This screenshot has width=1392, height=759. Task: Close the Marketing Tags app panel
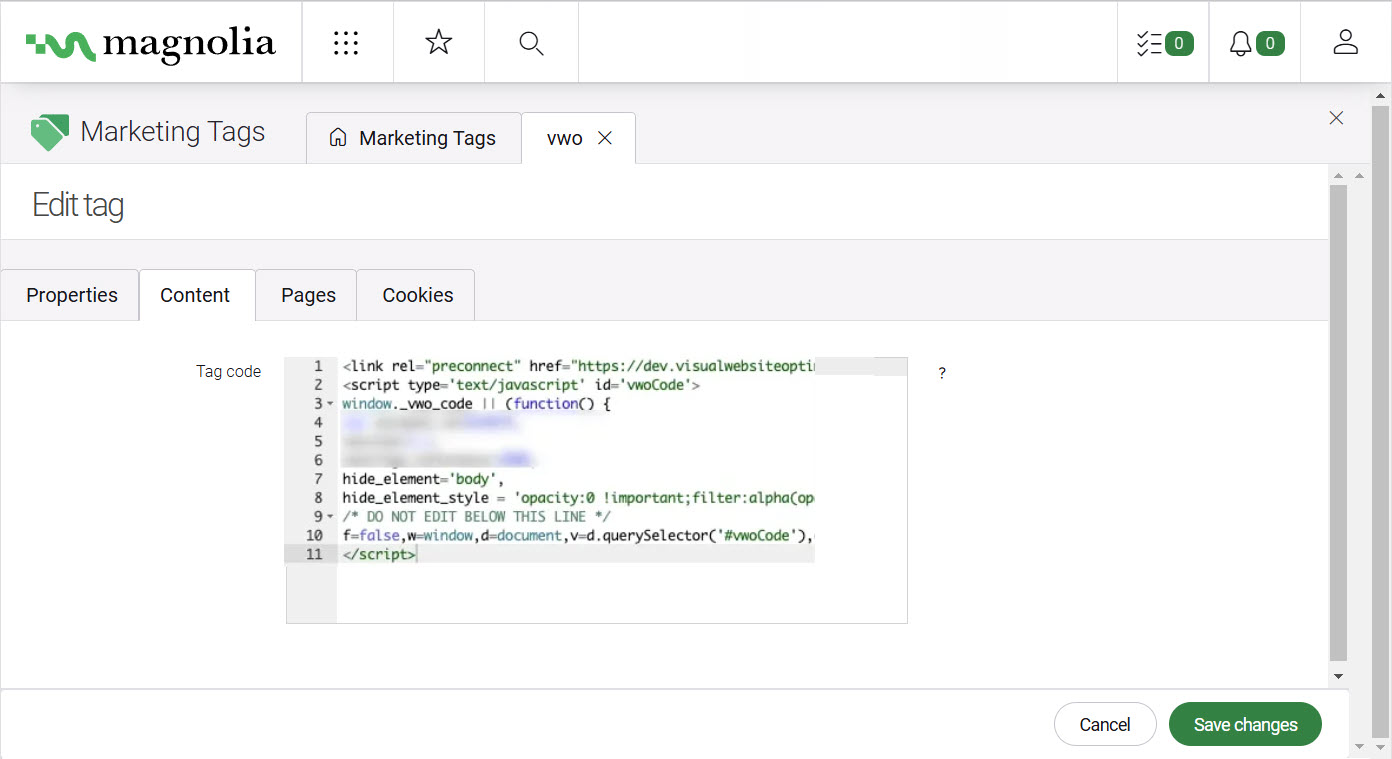click(1336, 118)
